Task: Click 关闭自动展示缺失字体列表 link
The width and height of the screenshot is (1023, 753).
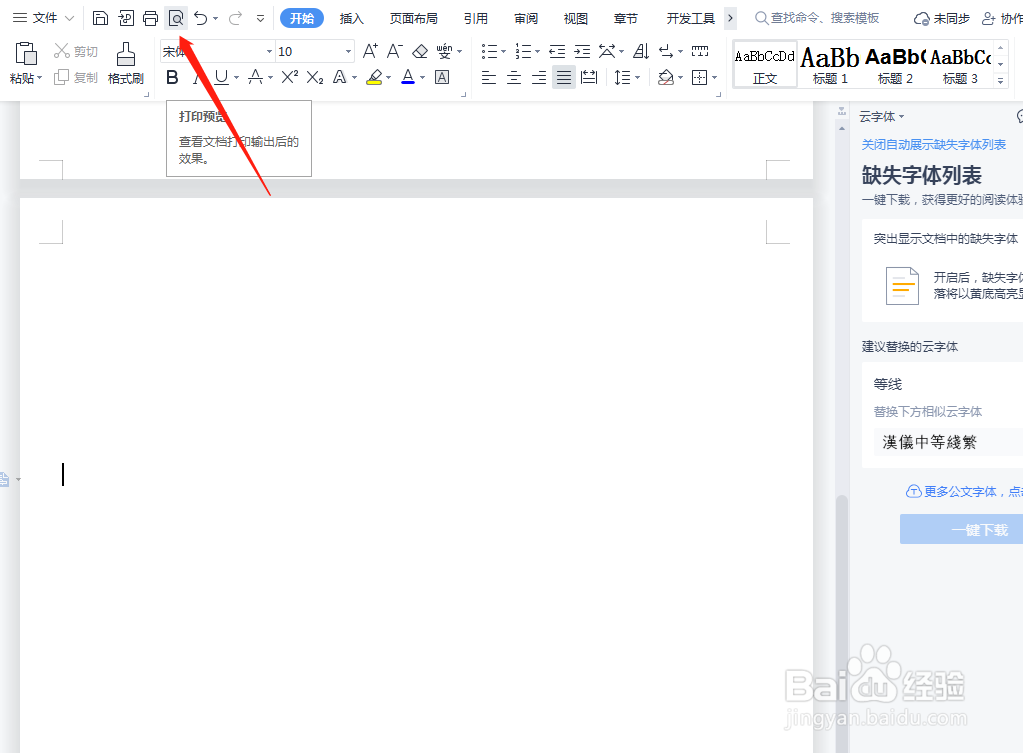Action: coord(934,144)
